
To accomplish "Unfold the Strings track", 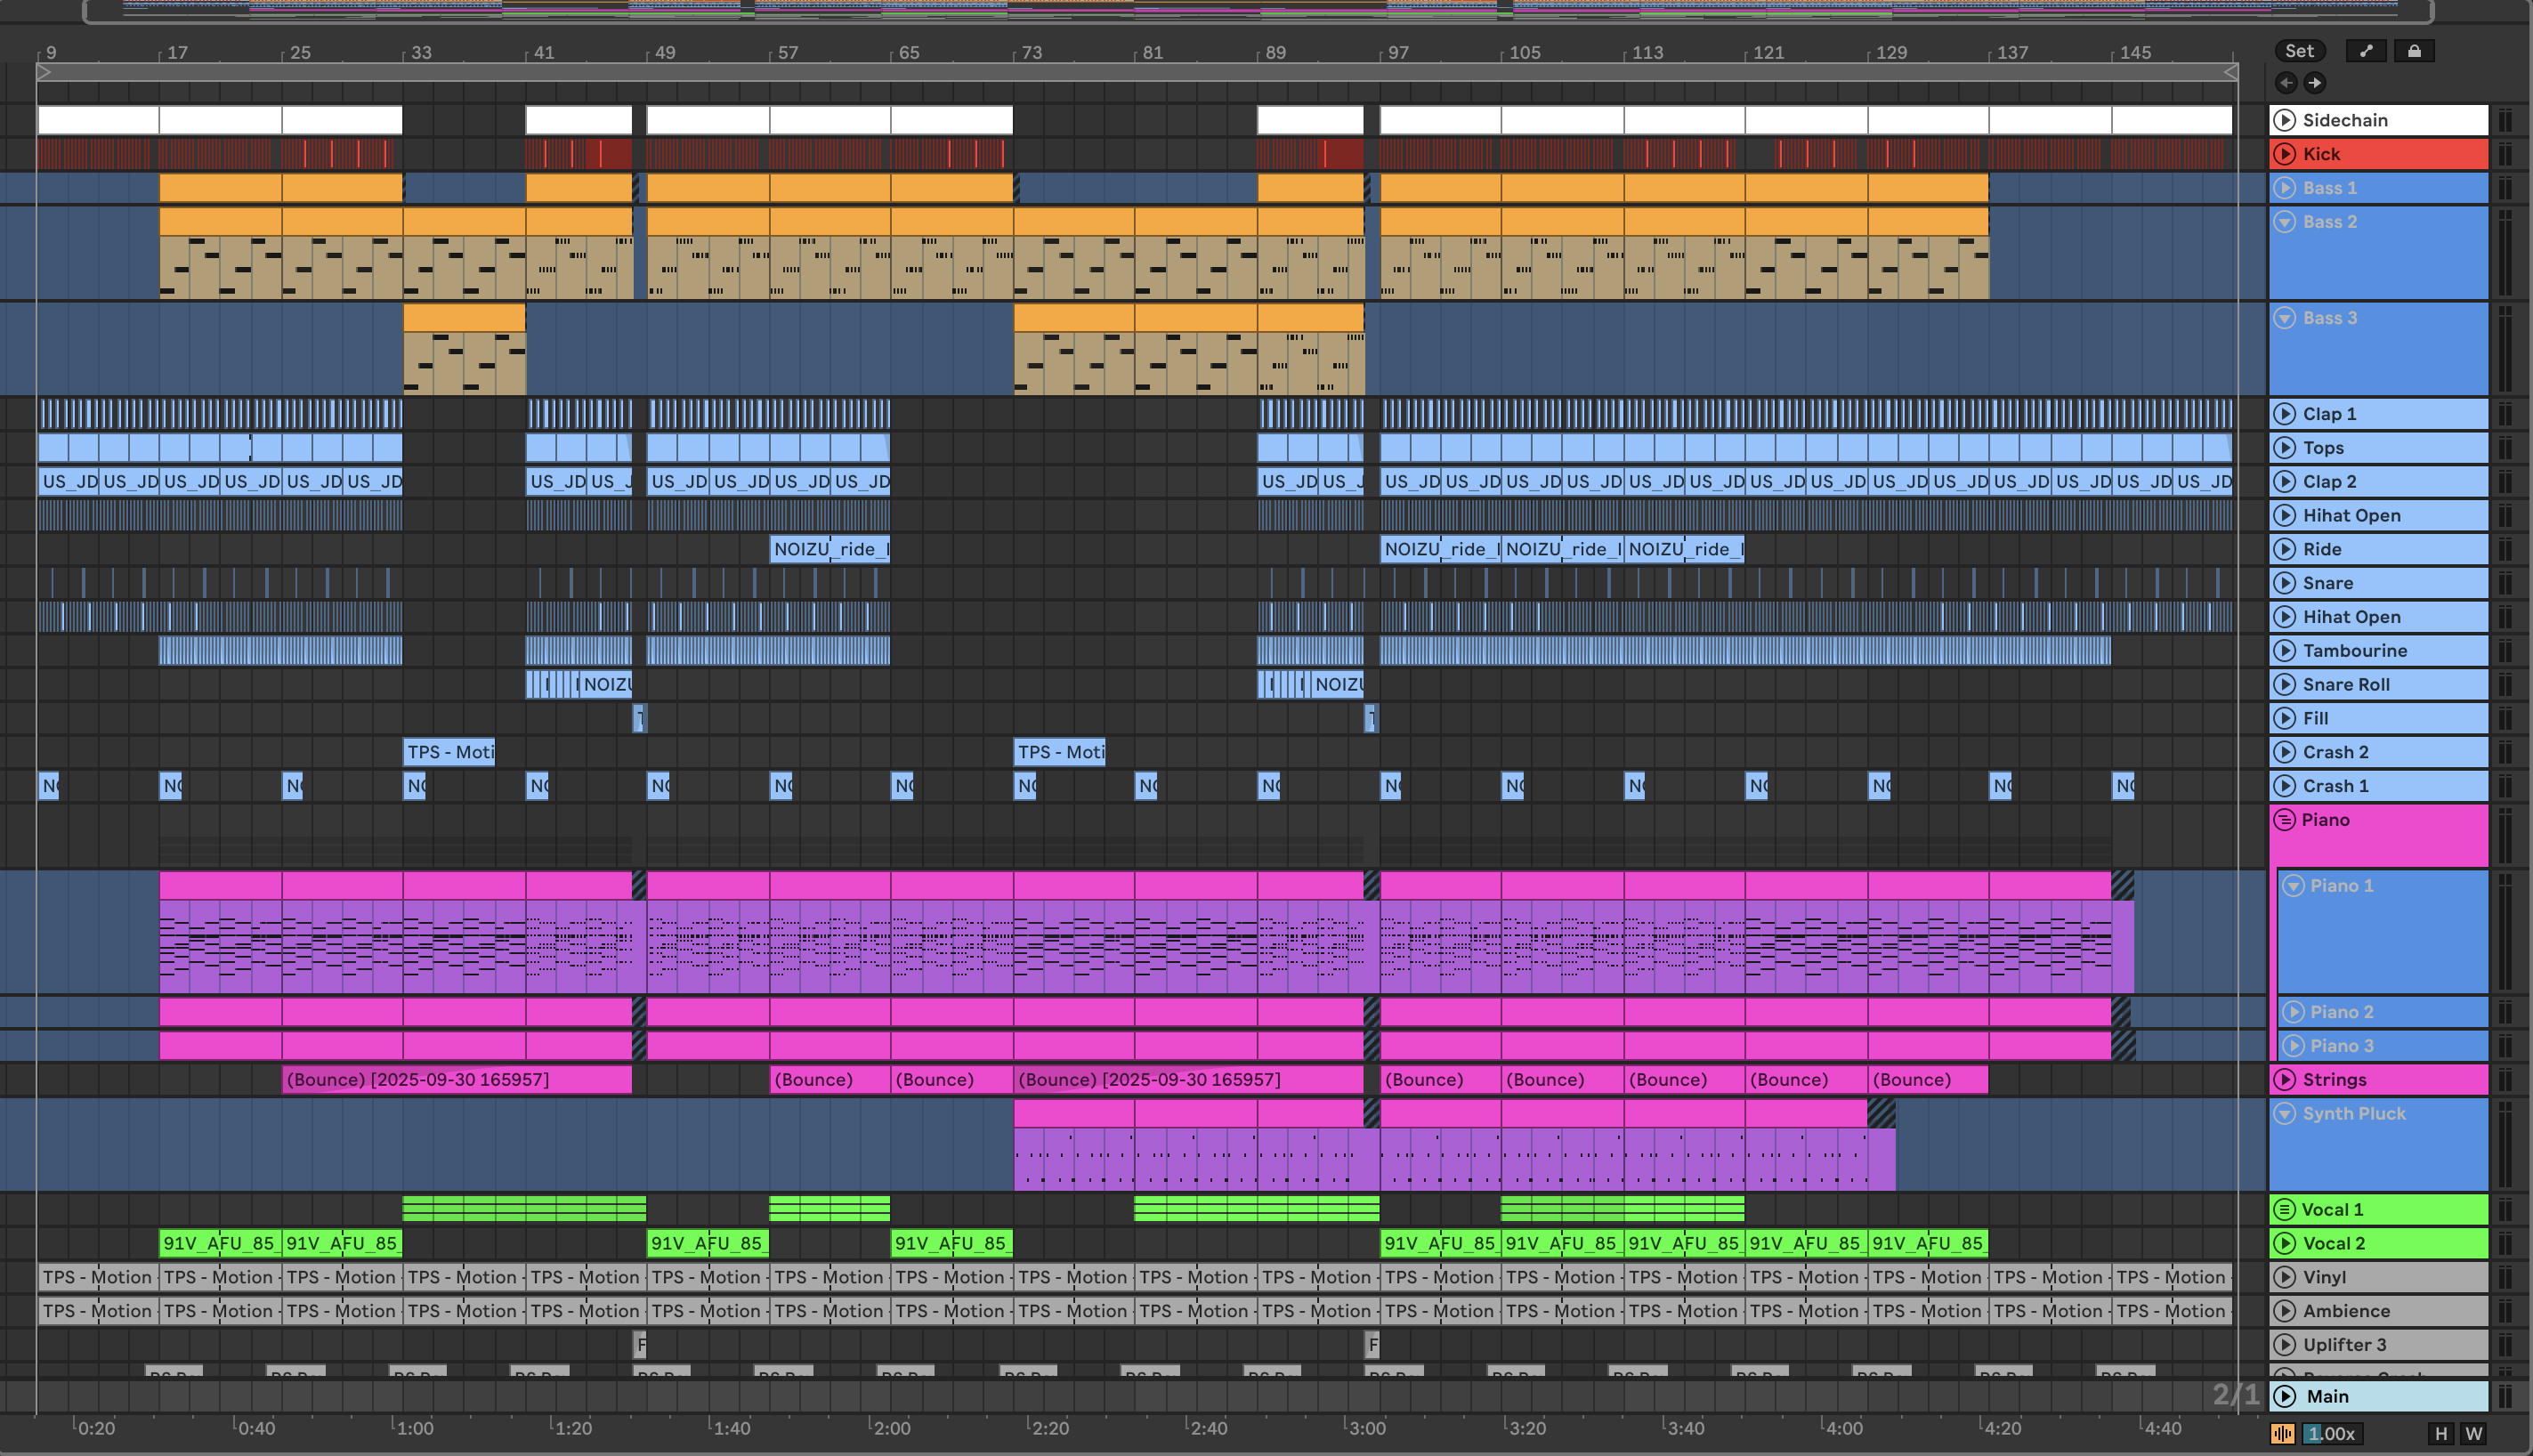I will (x=2284, y=1080).
